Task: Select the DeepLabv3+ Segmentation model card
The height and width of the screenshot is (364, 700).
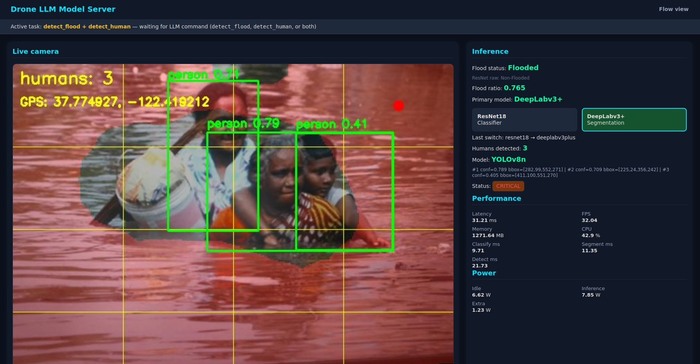Action: click(x=634, y=119)
